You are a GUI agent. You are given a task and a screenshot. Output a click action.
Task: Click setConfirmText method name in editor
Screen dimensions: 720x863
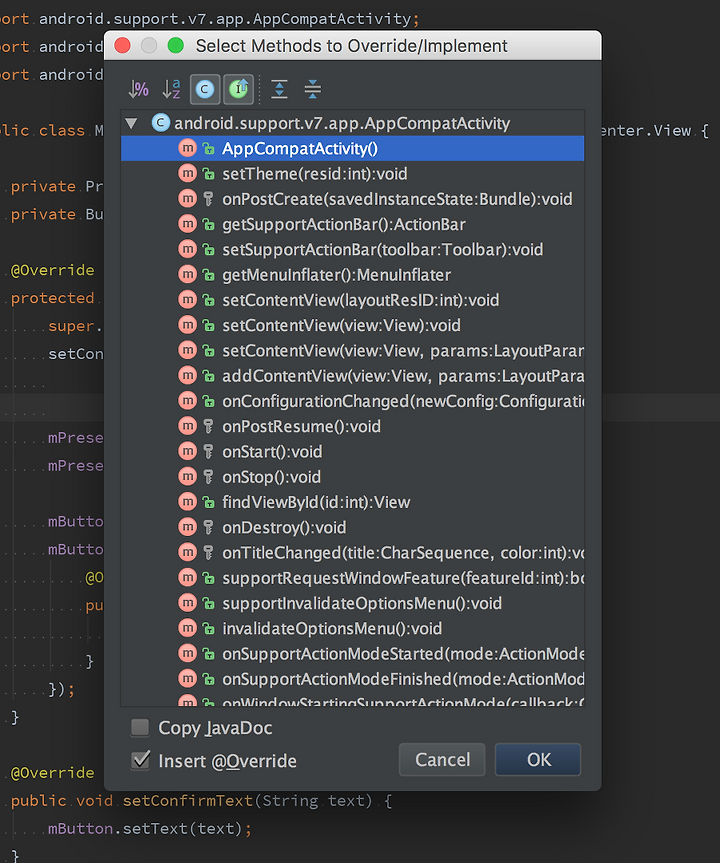pyautogui.click(x=187, y=800)
